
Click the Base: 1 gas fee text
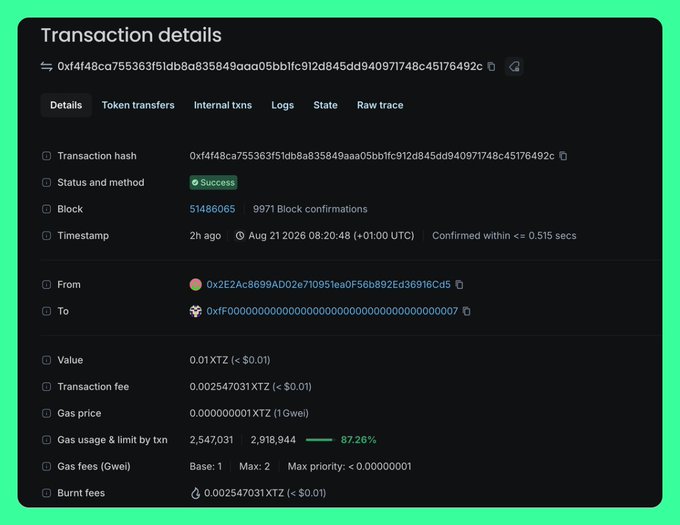tap(206, 466)
